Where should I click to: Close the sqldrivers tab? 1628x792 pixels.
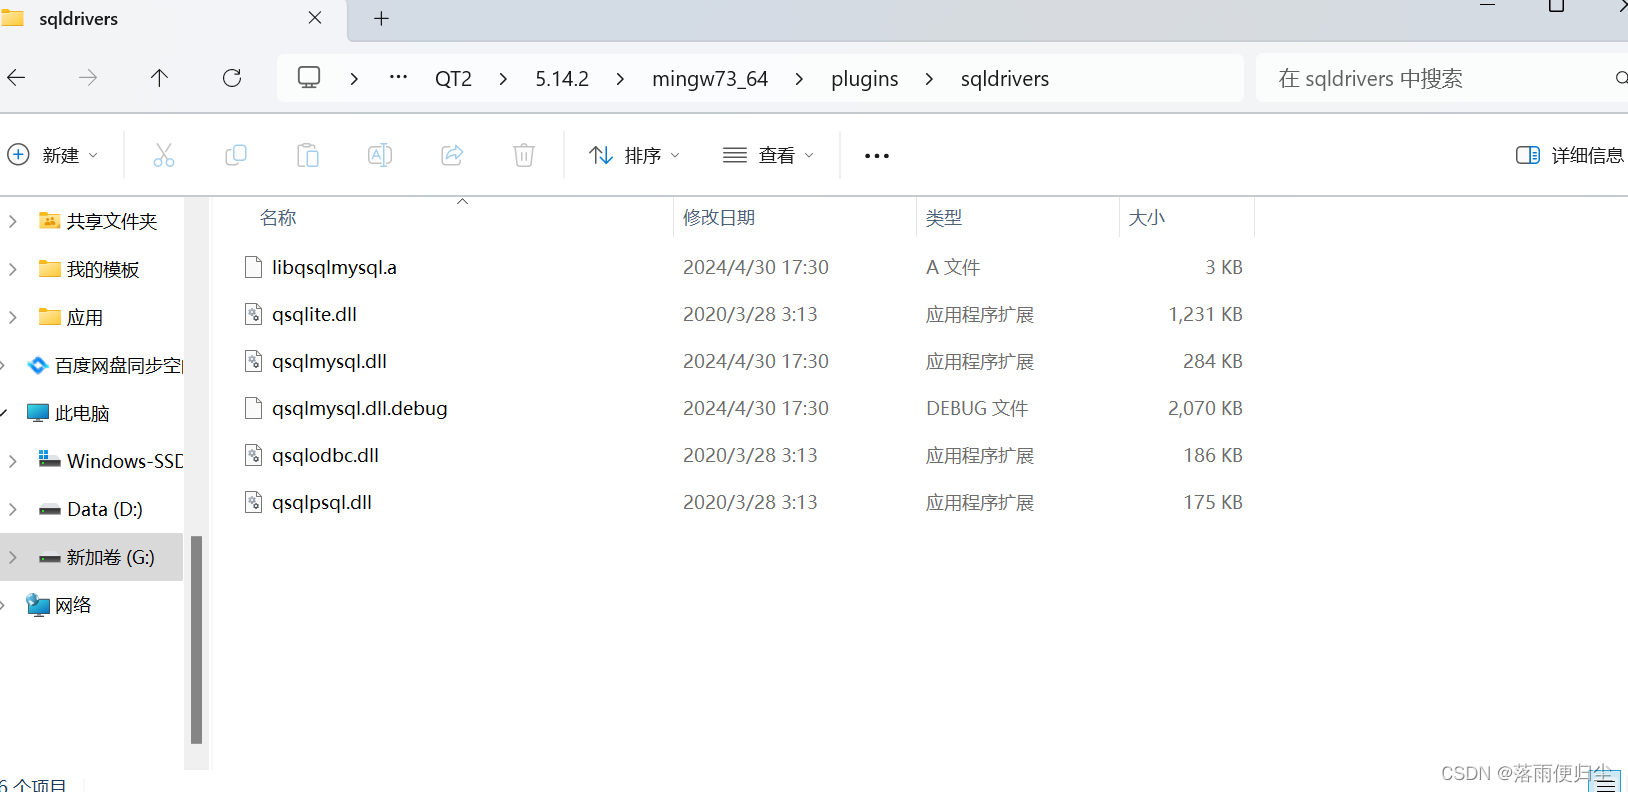315,18
